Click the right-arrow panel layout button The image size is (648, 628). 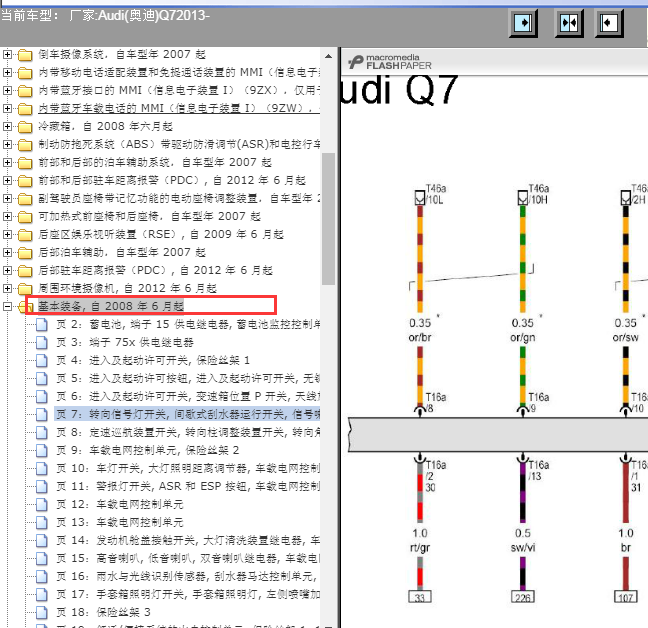(x=523, y=23)
